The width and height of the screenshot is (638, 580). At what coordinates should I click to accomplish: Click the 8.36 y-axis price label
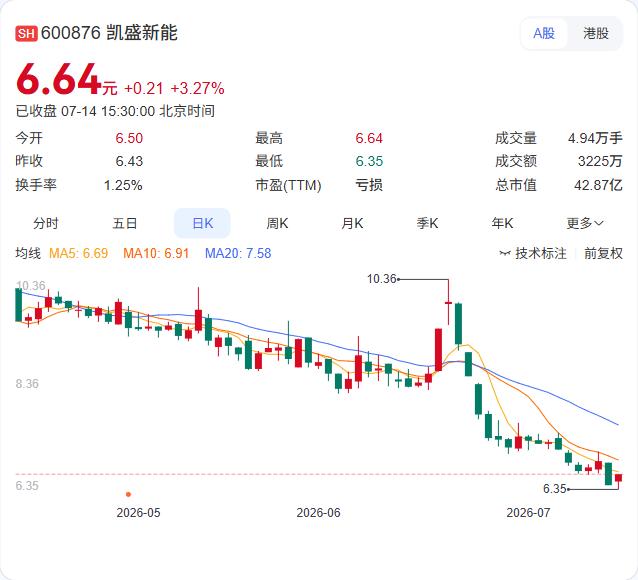click(x=27, y=383)
